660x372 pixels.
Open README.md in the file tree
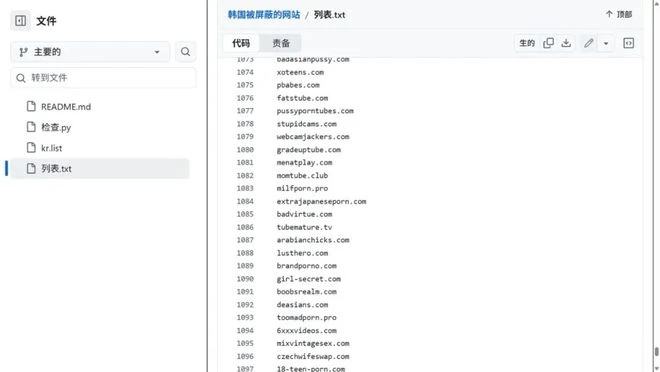pos(66,107)
